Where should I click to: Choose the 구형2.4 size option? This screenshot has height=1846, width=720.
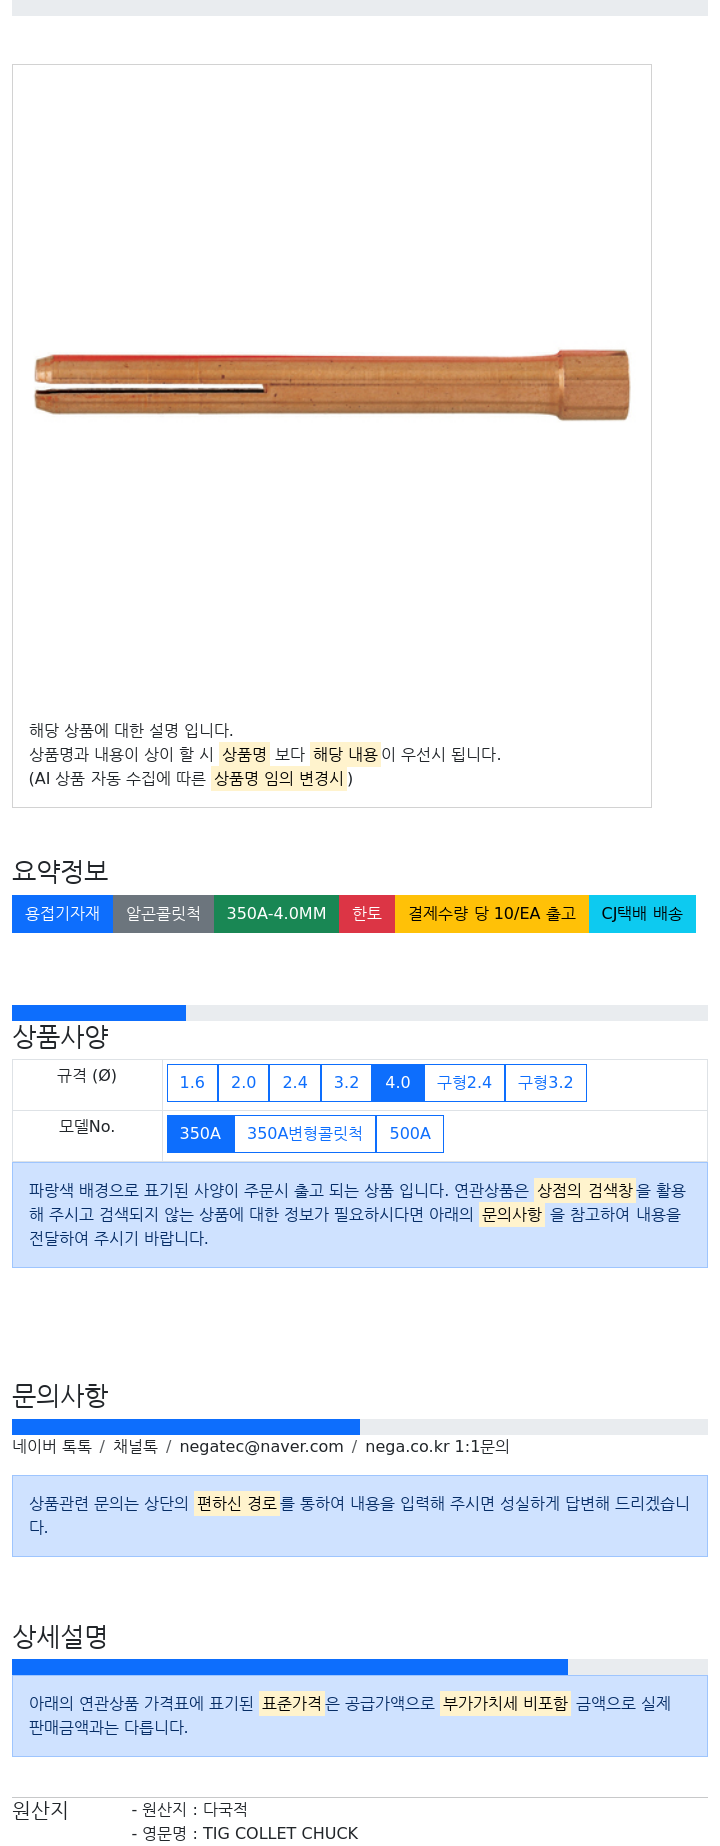tap(464, 1082)
